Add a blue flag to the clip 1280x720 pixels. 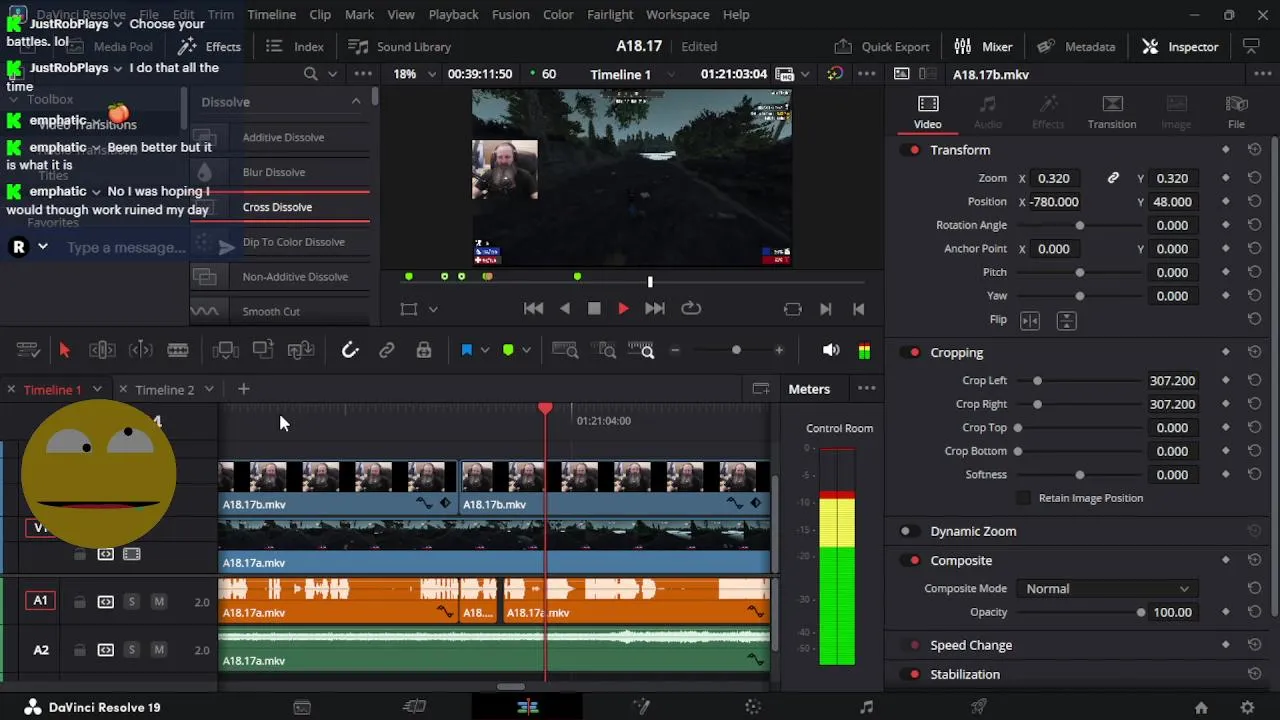pyautogui.click(x=466, y=350)
